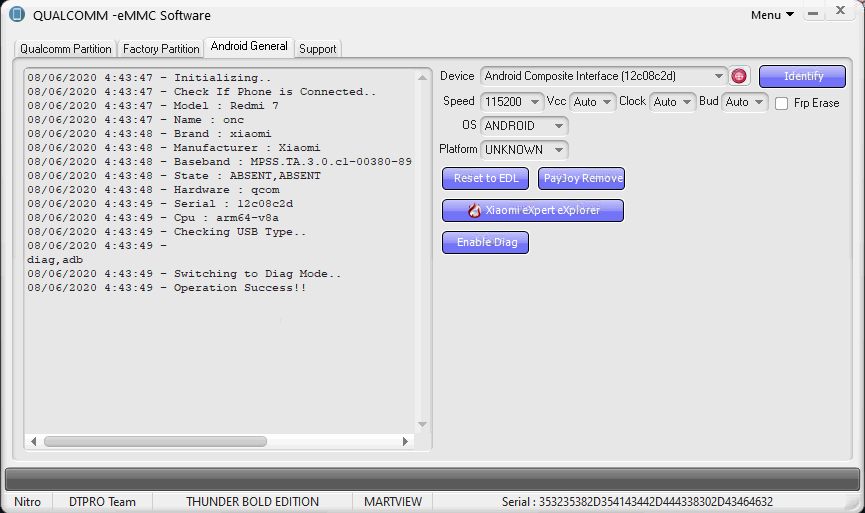The image size is (865, 513).
Task: Click the log horizontal scrollbar thumb
Action: (x=155, y=441)
